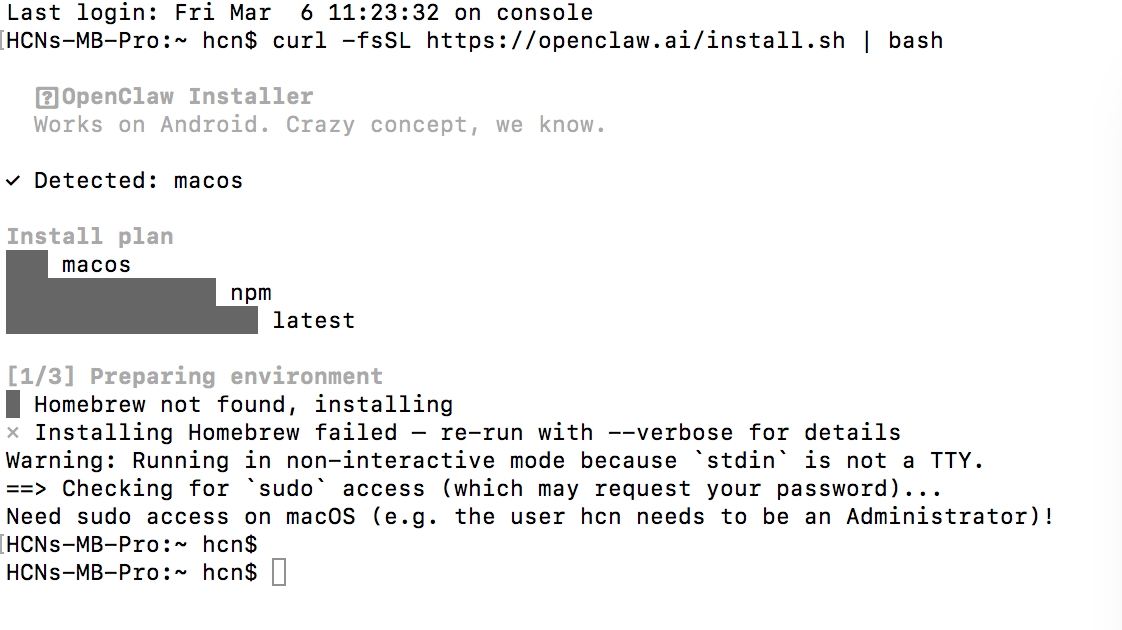Place cursor in the empty box at final prompt
This screenshot has width=1122, height=630.
[x=279, y=573]
